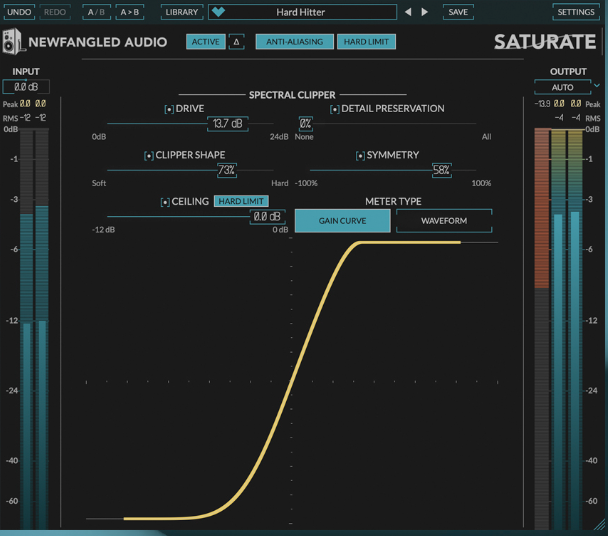Screen dimensions: 608x536
Task: Click the CLIPPER SHAPE bracket icon
Action: coord(149,156)
